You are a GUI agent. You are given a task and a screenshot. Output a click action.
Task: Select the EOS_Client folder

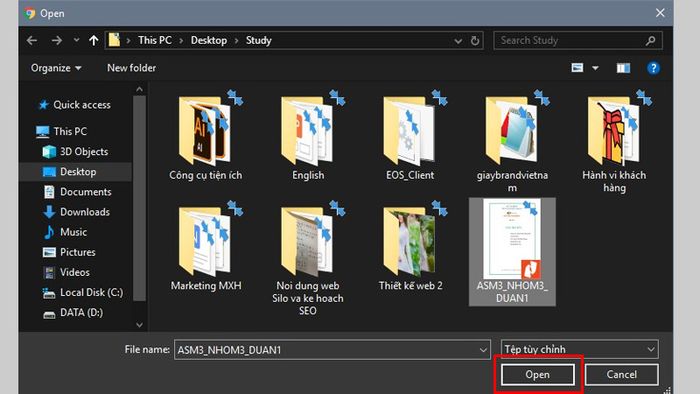[x=410, y=136]
